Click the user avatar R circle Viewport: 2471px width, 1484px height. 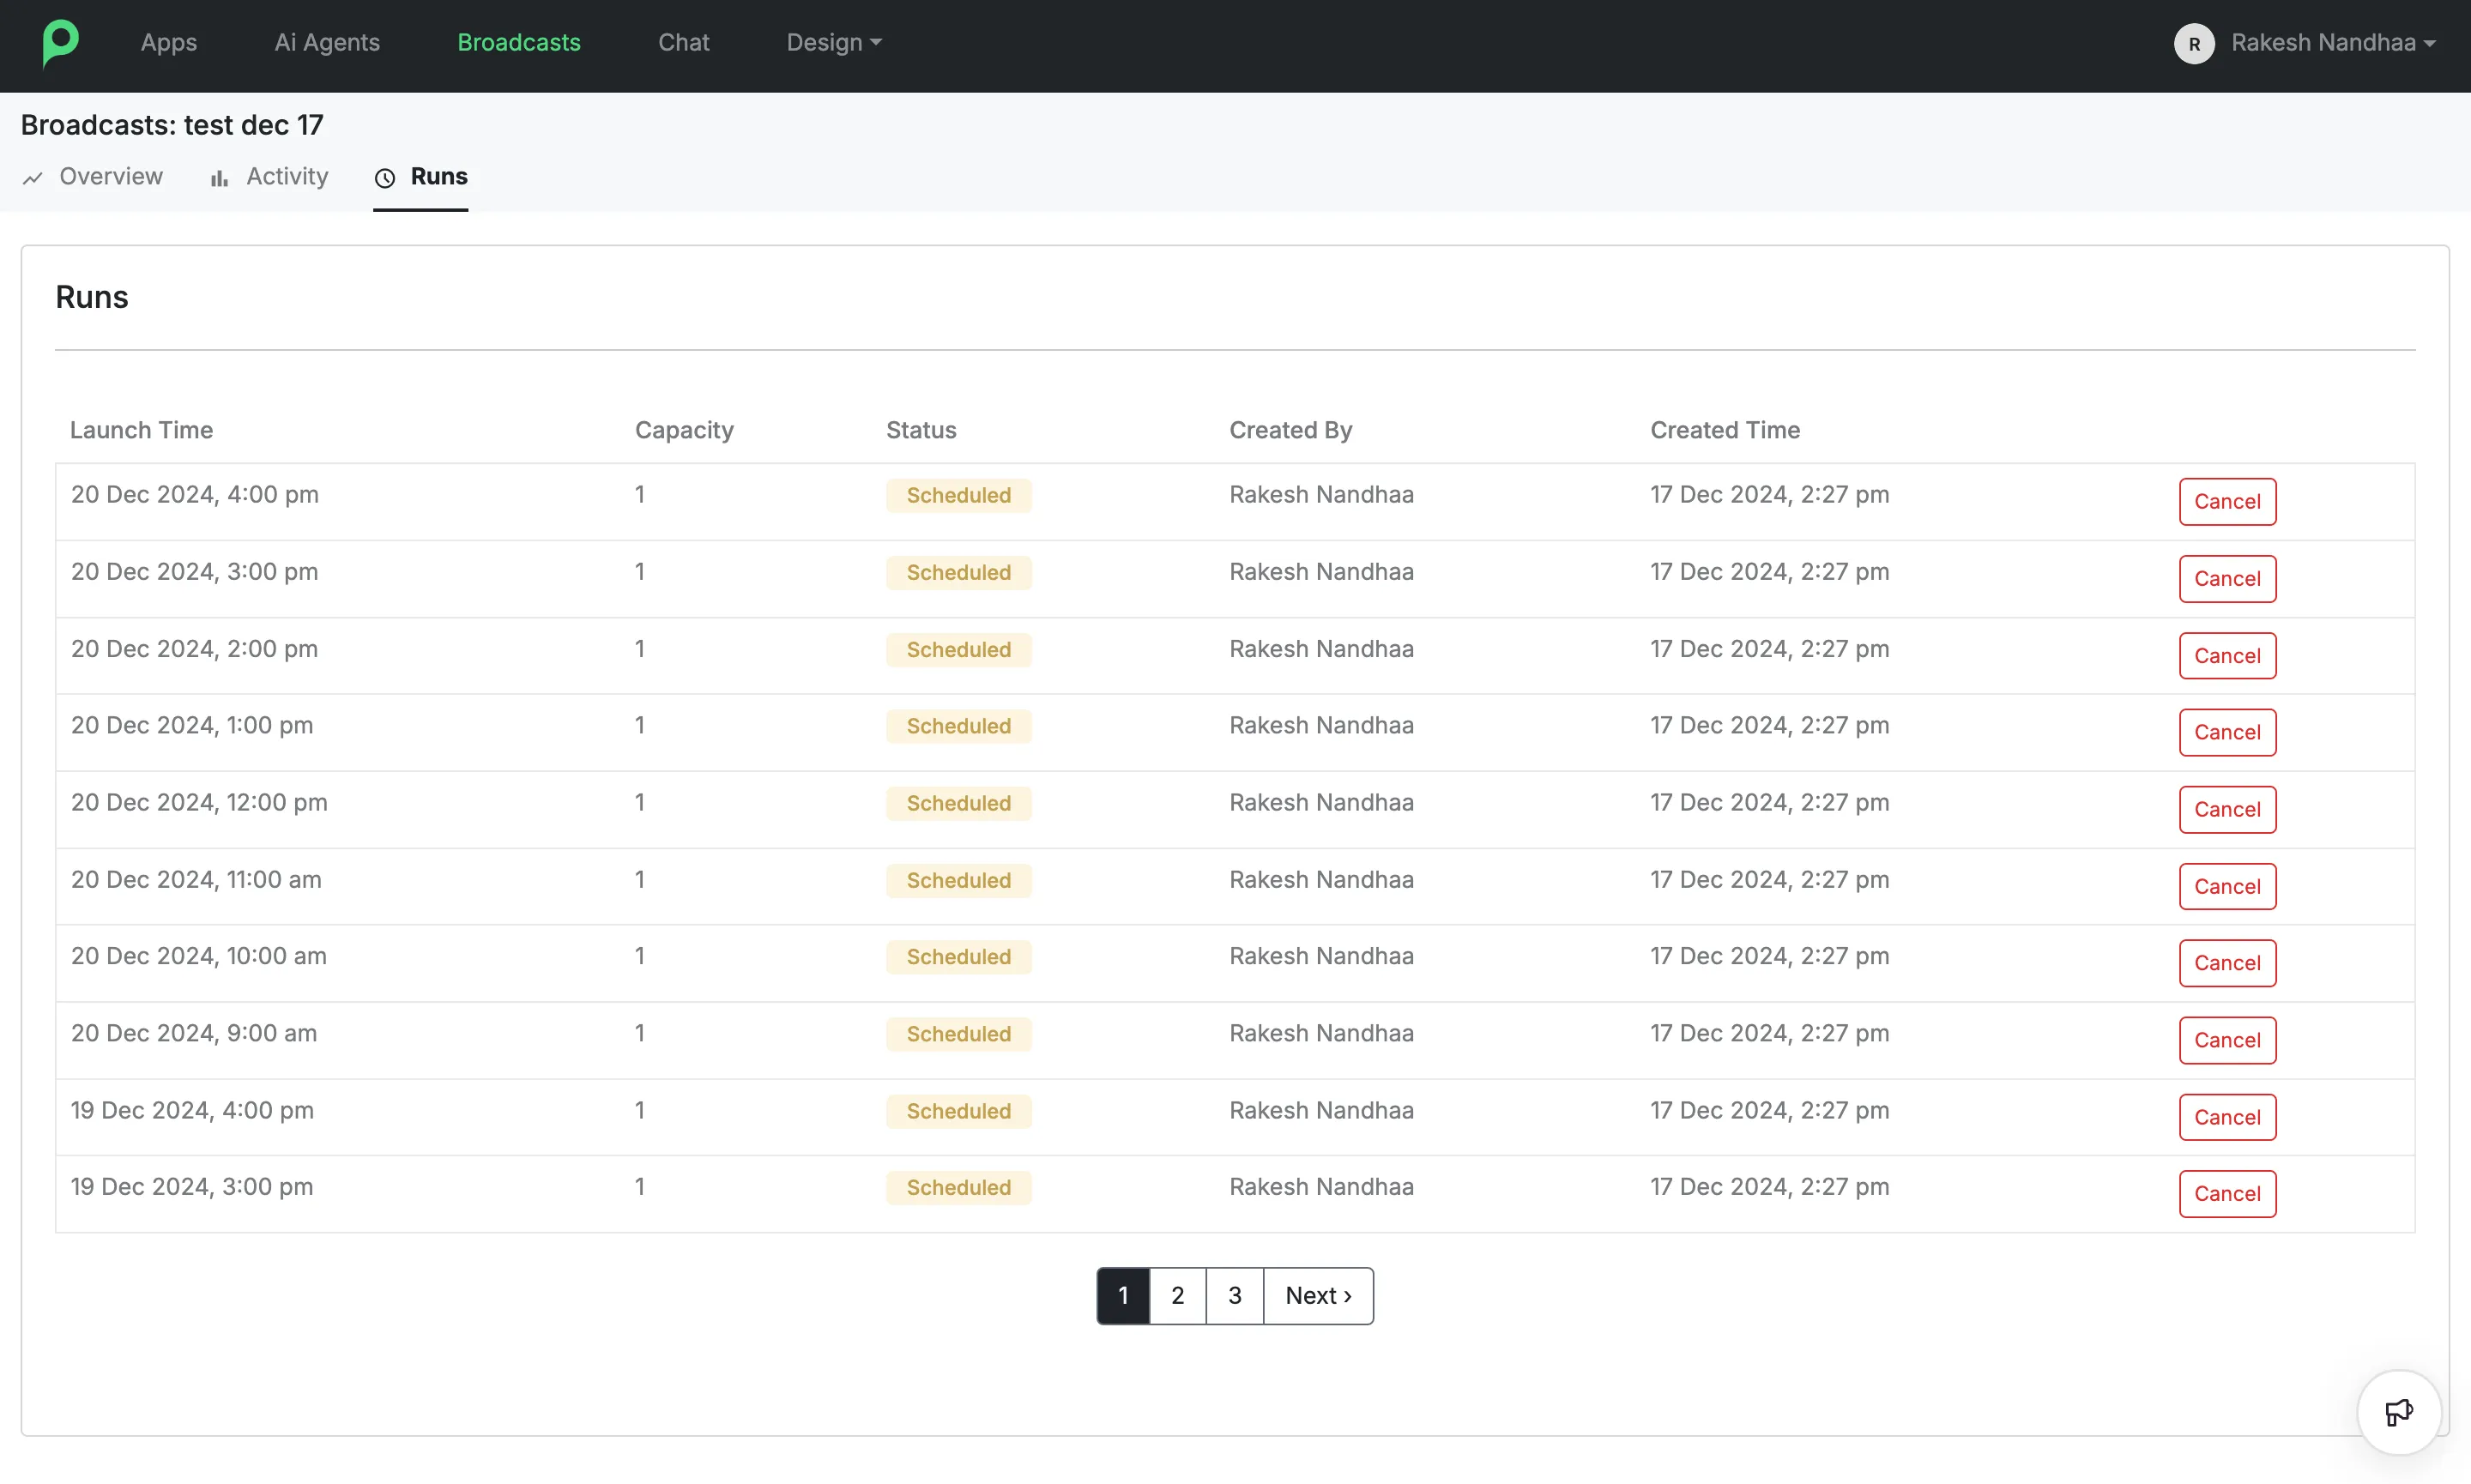(x=2194, y=43)
